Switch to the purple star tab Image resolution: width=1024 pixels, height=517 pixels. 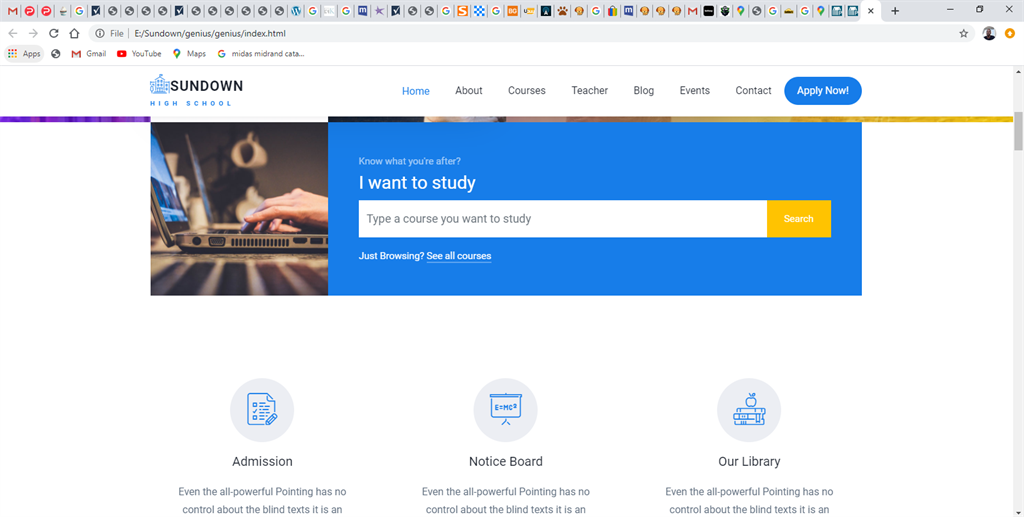(x=379, y=10)
